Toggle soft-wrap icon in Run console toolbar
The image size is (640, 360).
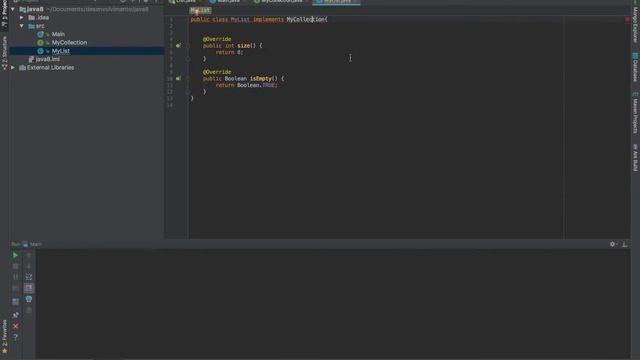click(29, 277)
